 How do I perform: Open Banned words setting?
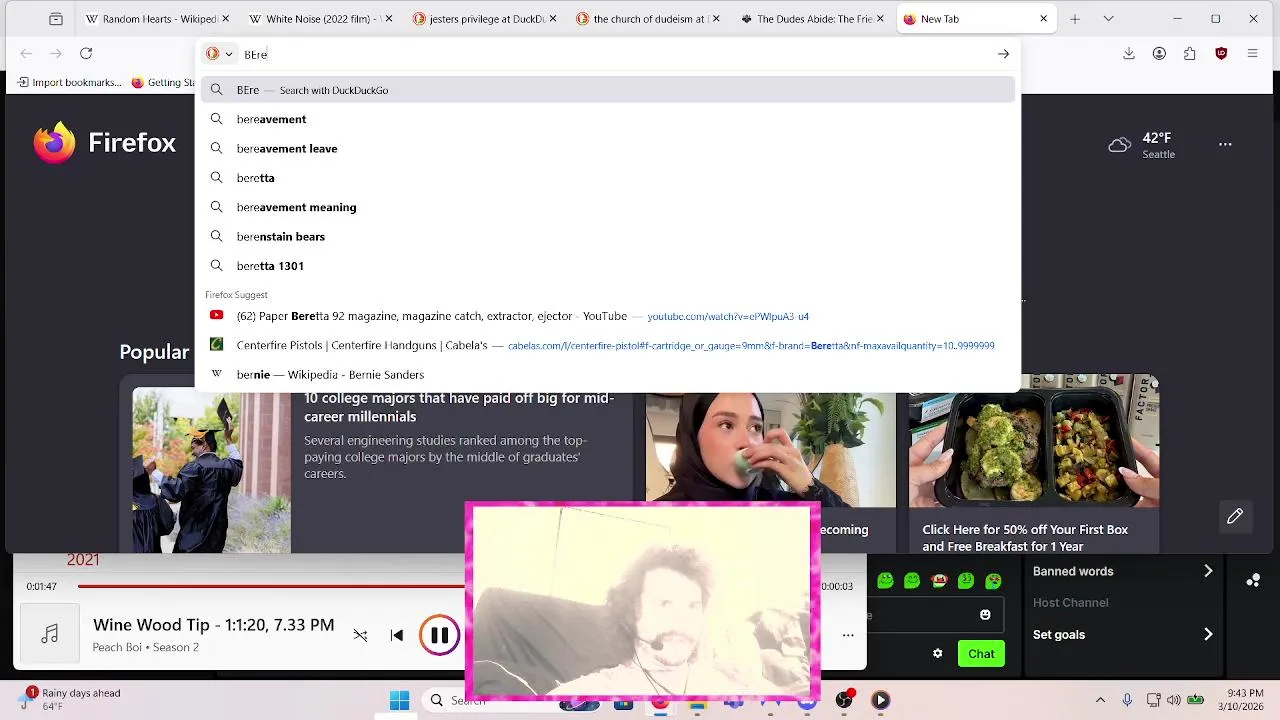1123,571
